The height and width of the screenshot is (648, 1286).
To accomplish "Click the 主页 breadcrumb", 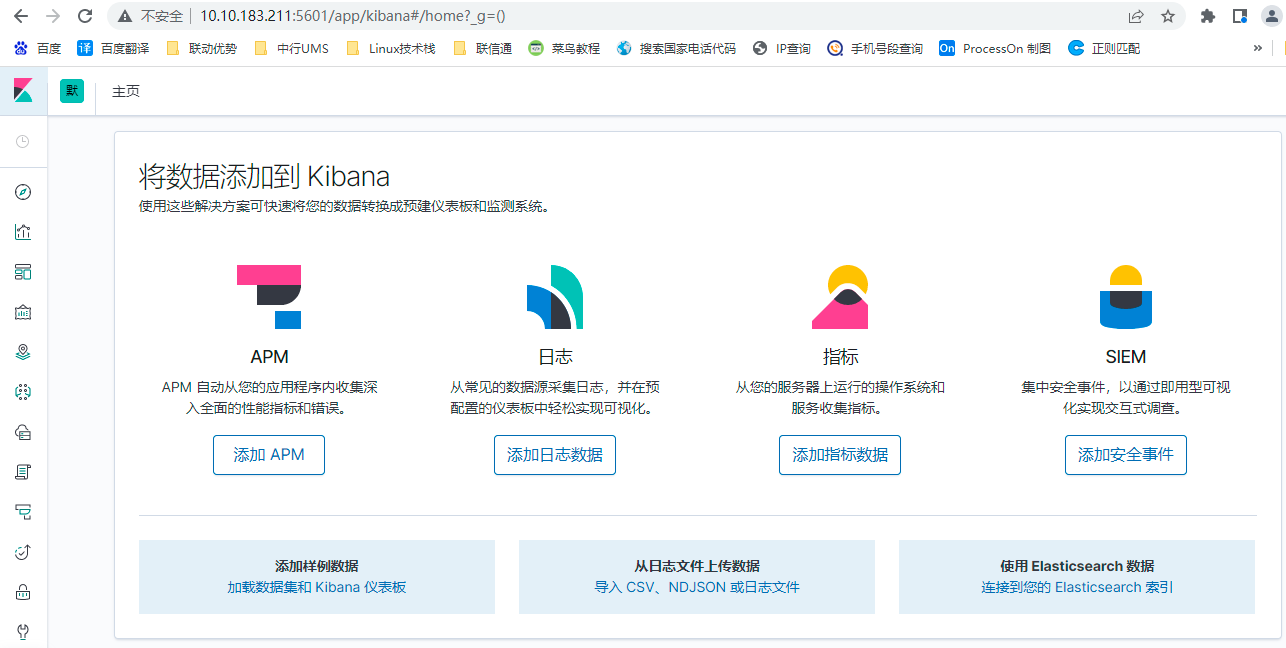I will pyautogui.click(x=126, y=91).
